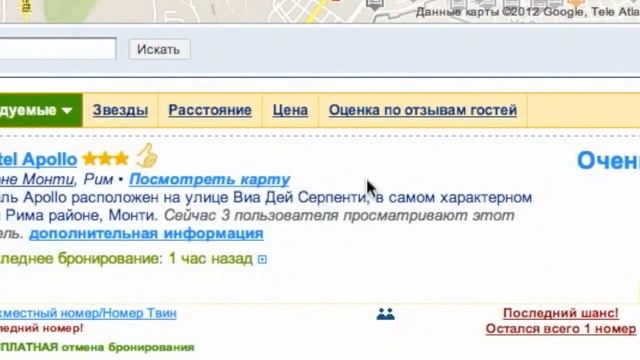The image size is (640, 360).
Task: Sort results by Звезды
Action: (120, 110)
